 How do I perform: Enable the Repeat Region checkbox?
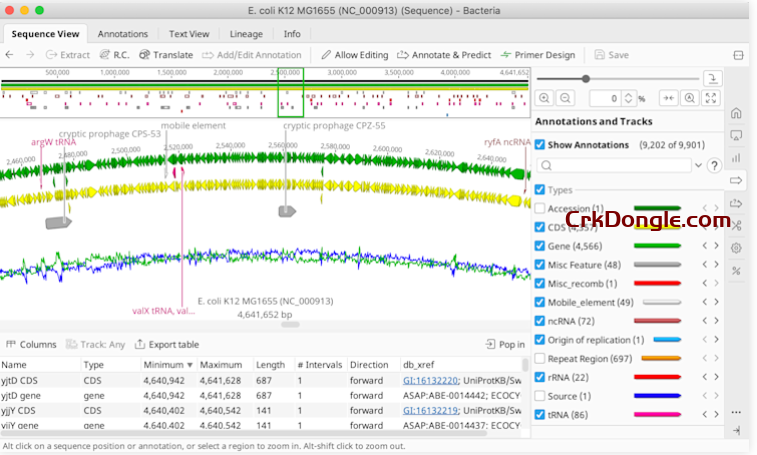[540, 357]
